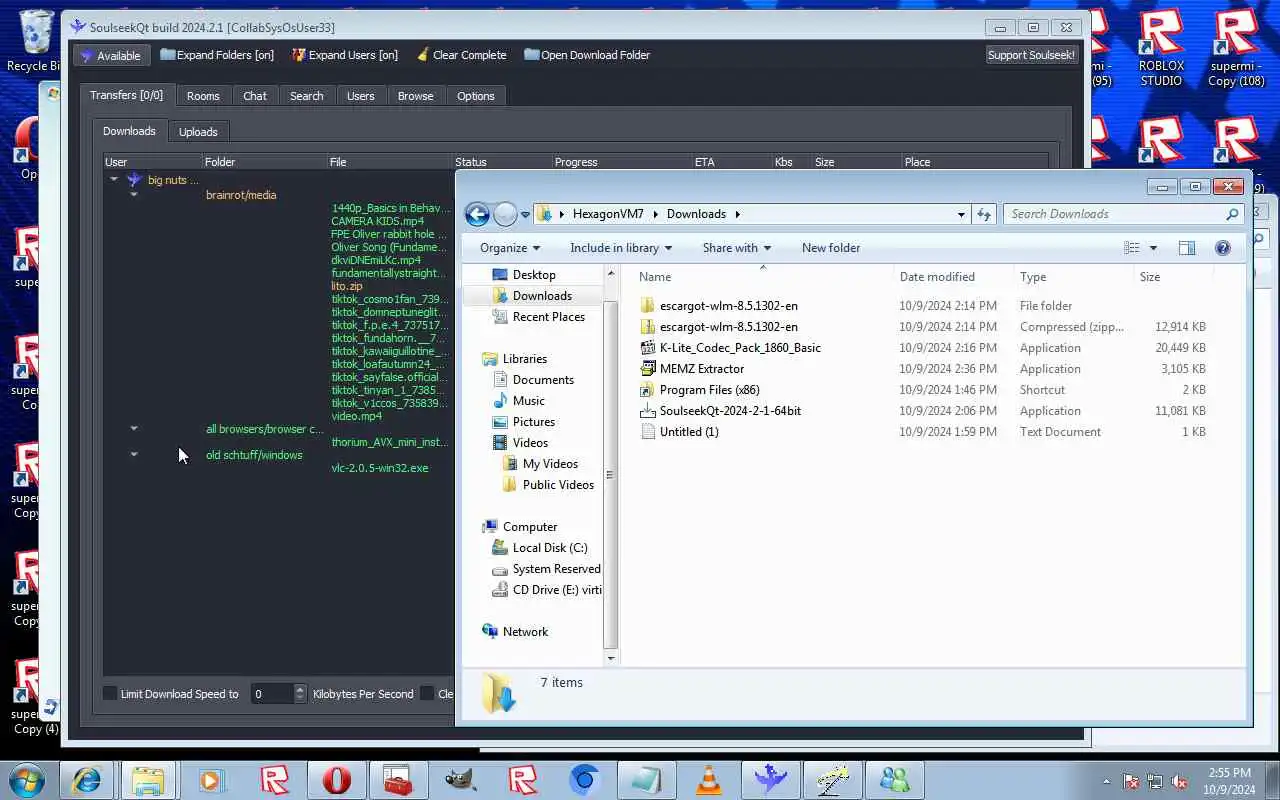The height and width of the screenshot is (800, 1280).
Task: Toggle the Available status button
Action: (111, 55)
